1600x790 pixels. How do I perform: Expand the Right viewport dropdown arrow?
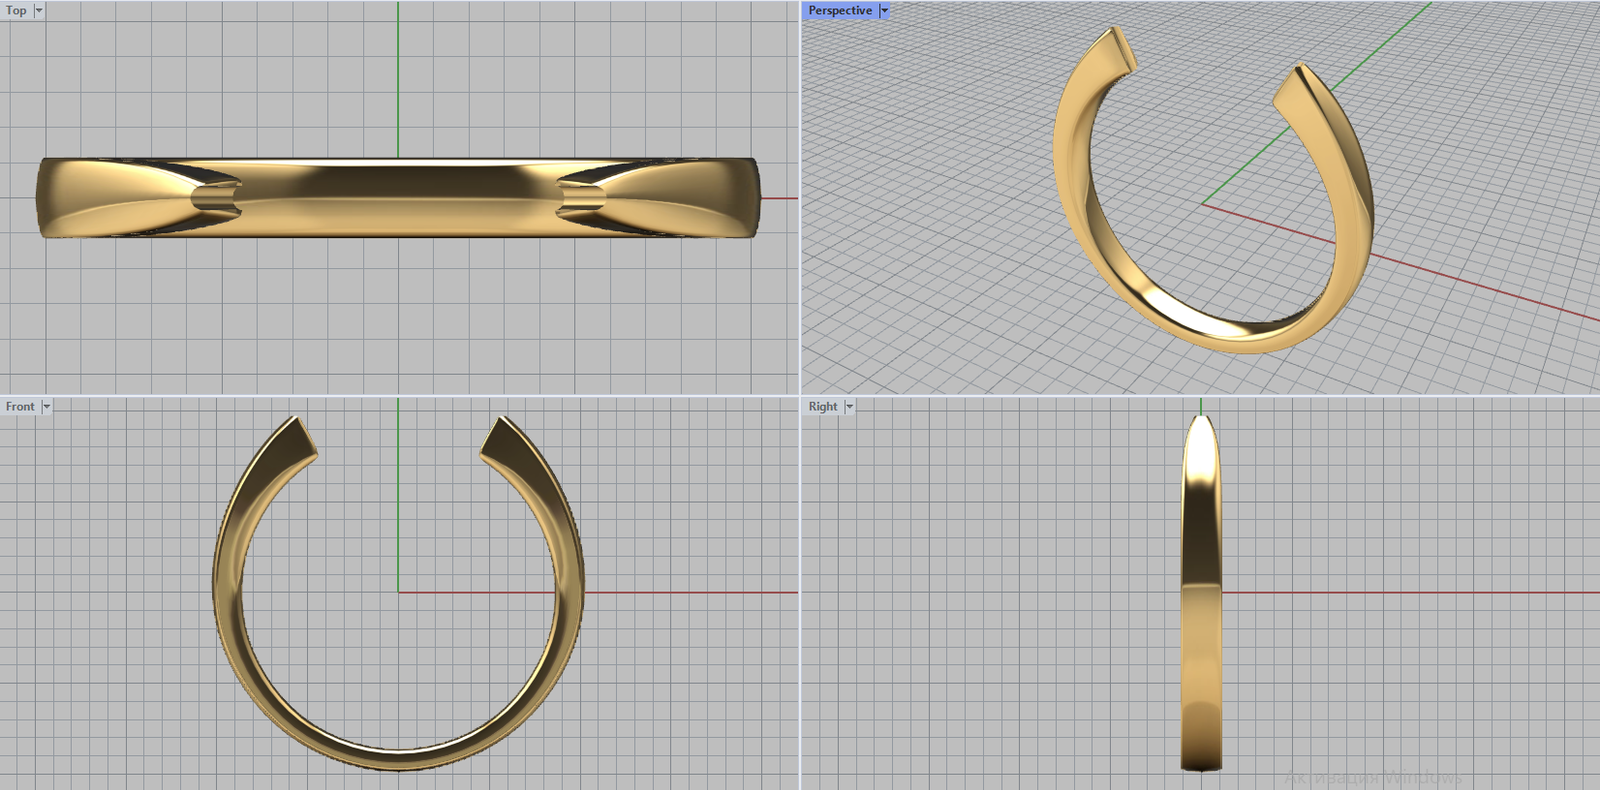point(849,406)
